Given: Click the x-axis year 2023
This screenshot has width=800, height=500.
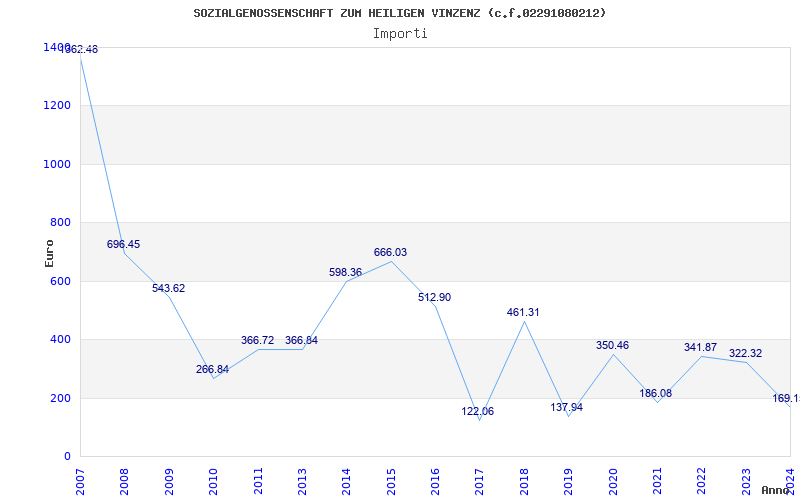Looking at the screenshot, I should pyautogui.click(x=746, y=482).
